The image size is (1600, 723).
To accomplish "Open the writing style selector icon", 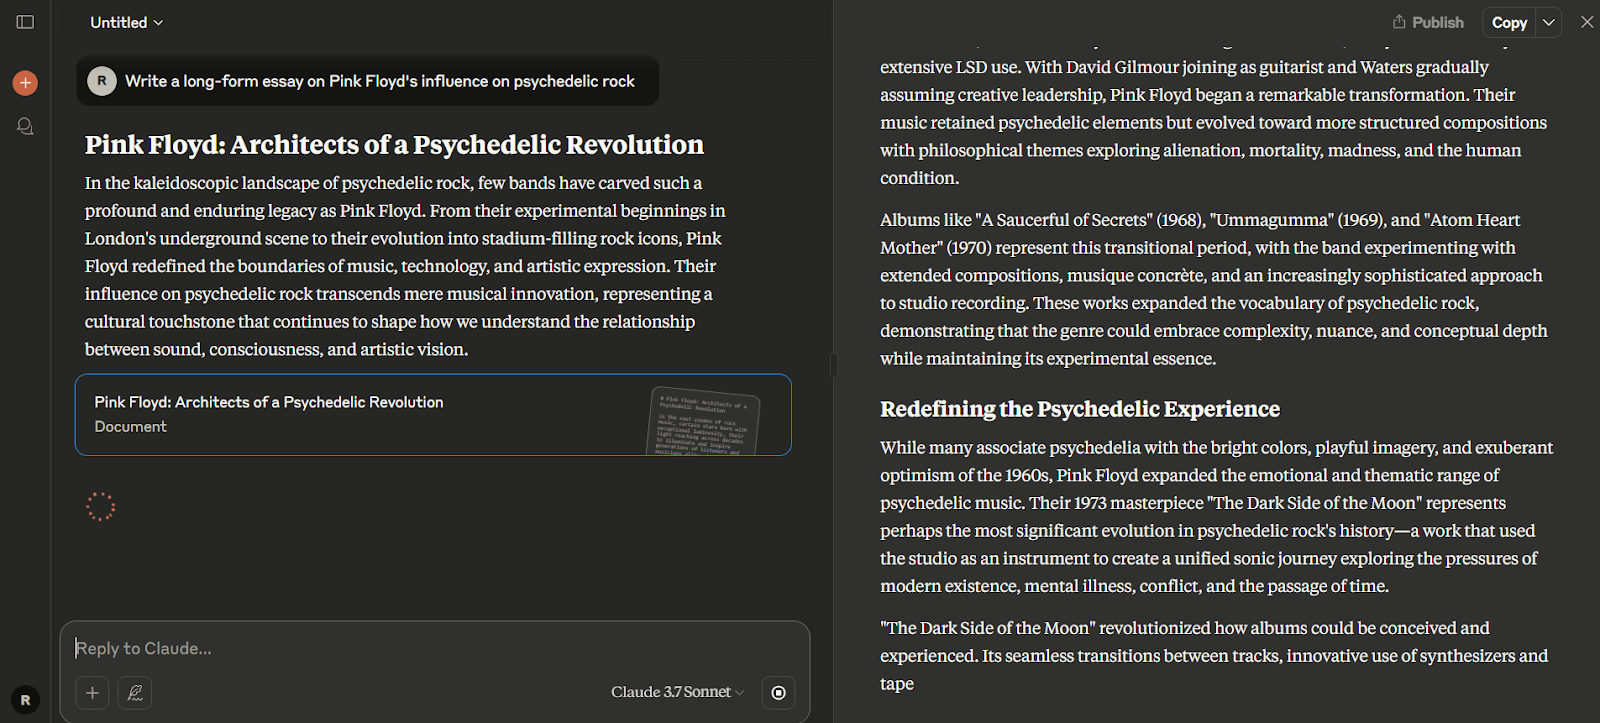I will click(135, 692).
